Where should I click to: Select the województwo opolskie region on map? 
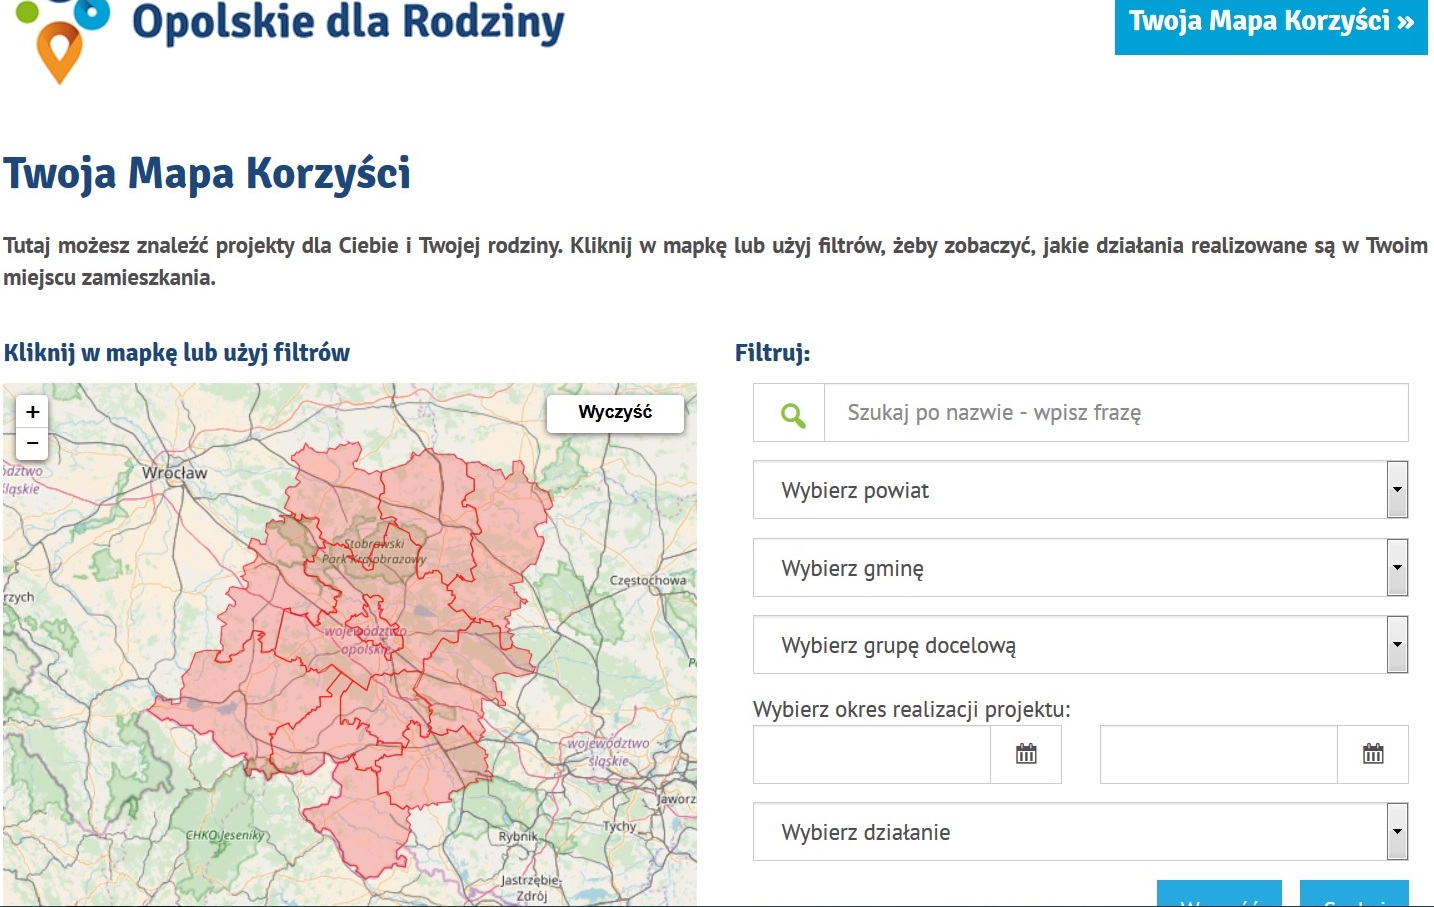click(x=365, y=640)
